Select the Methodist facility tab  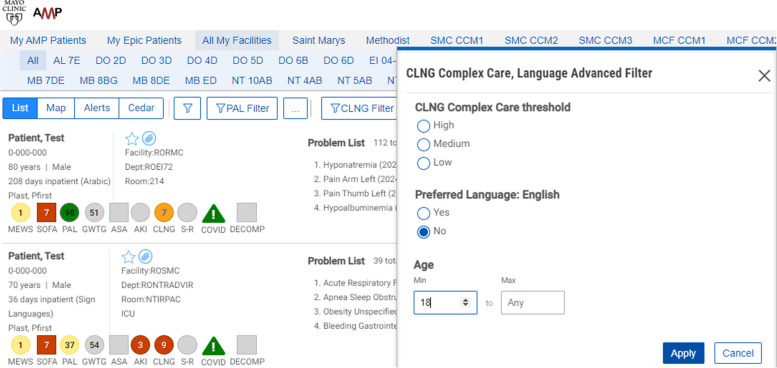coord(388,41)
